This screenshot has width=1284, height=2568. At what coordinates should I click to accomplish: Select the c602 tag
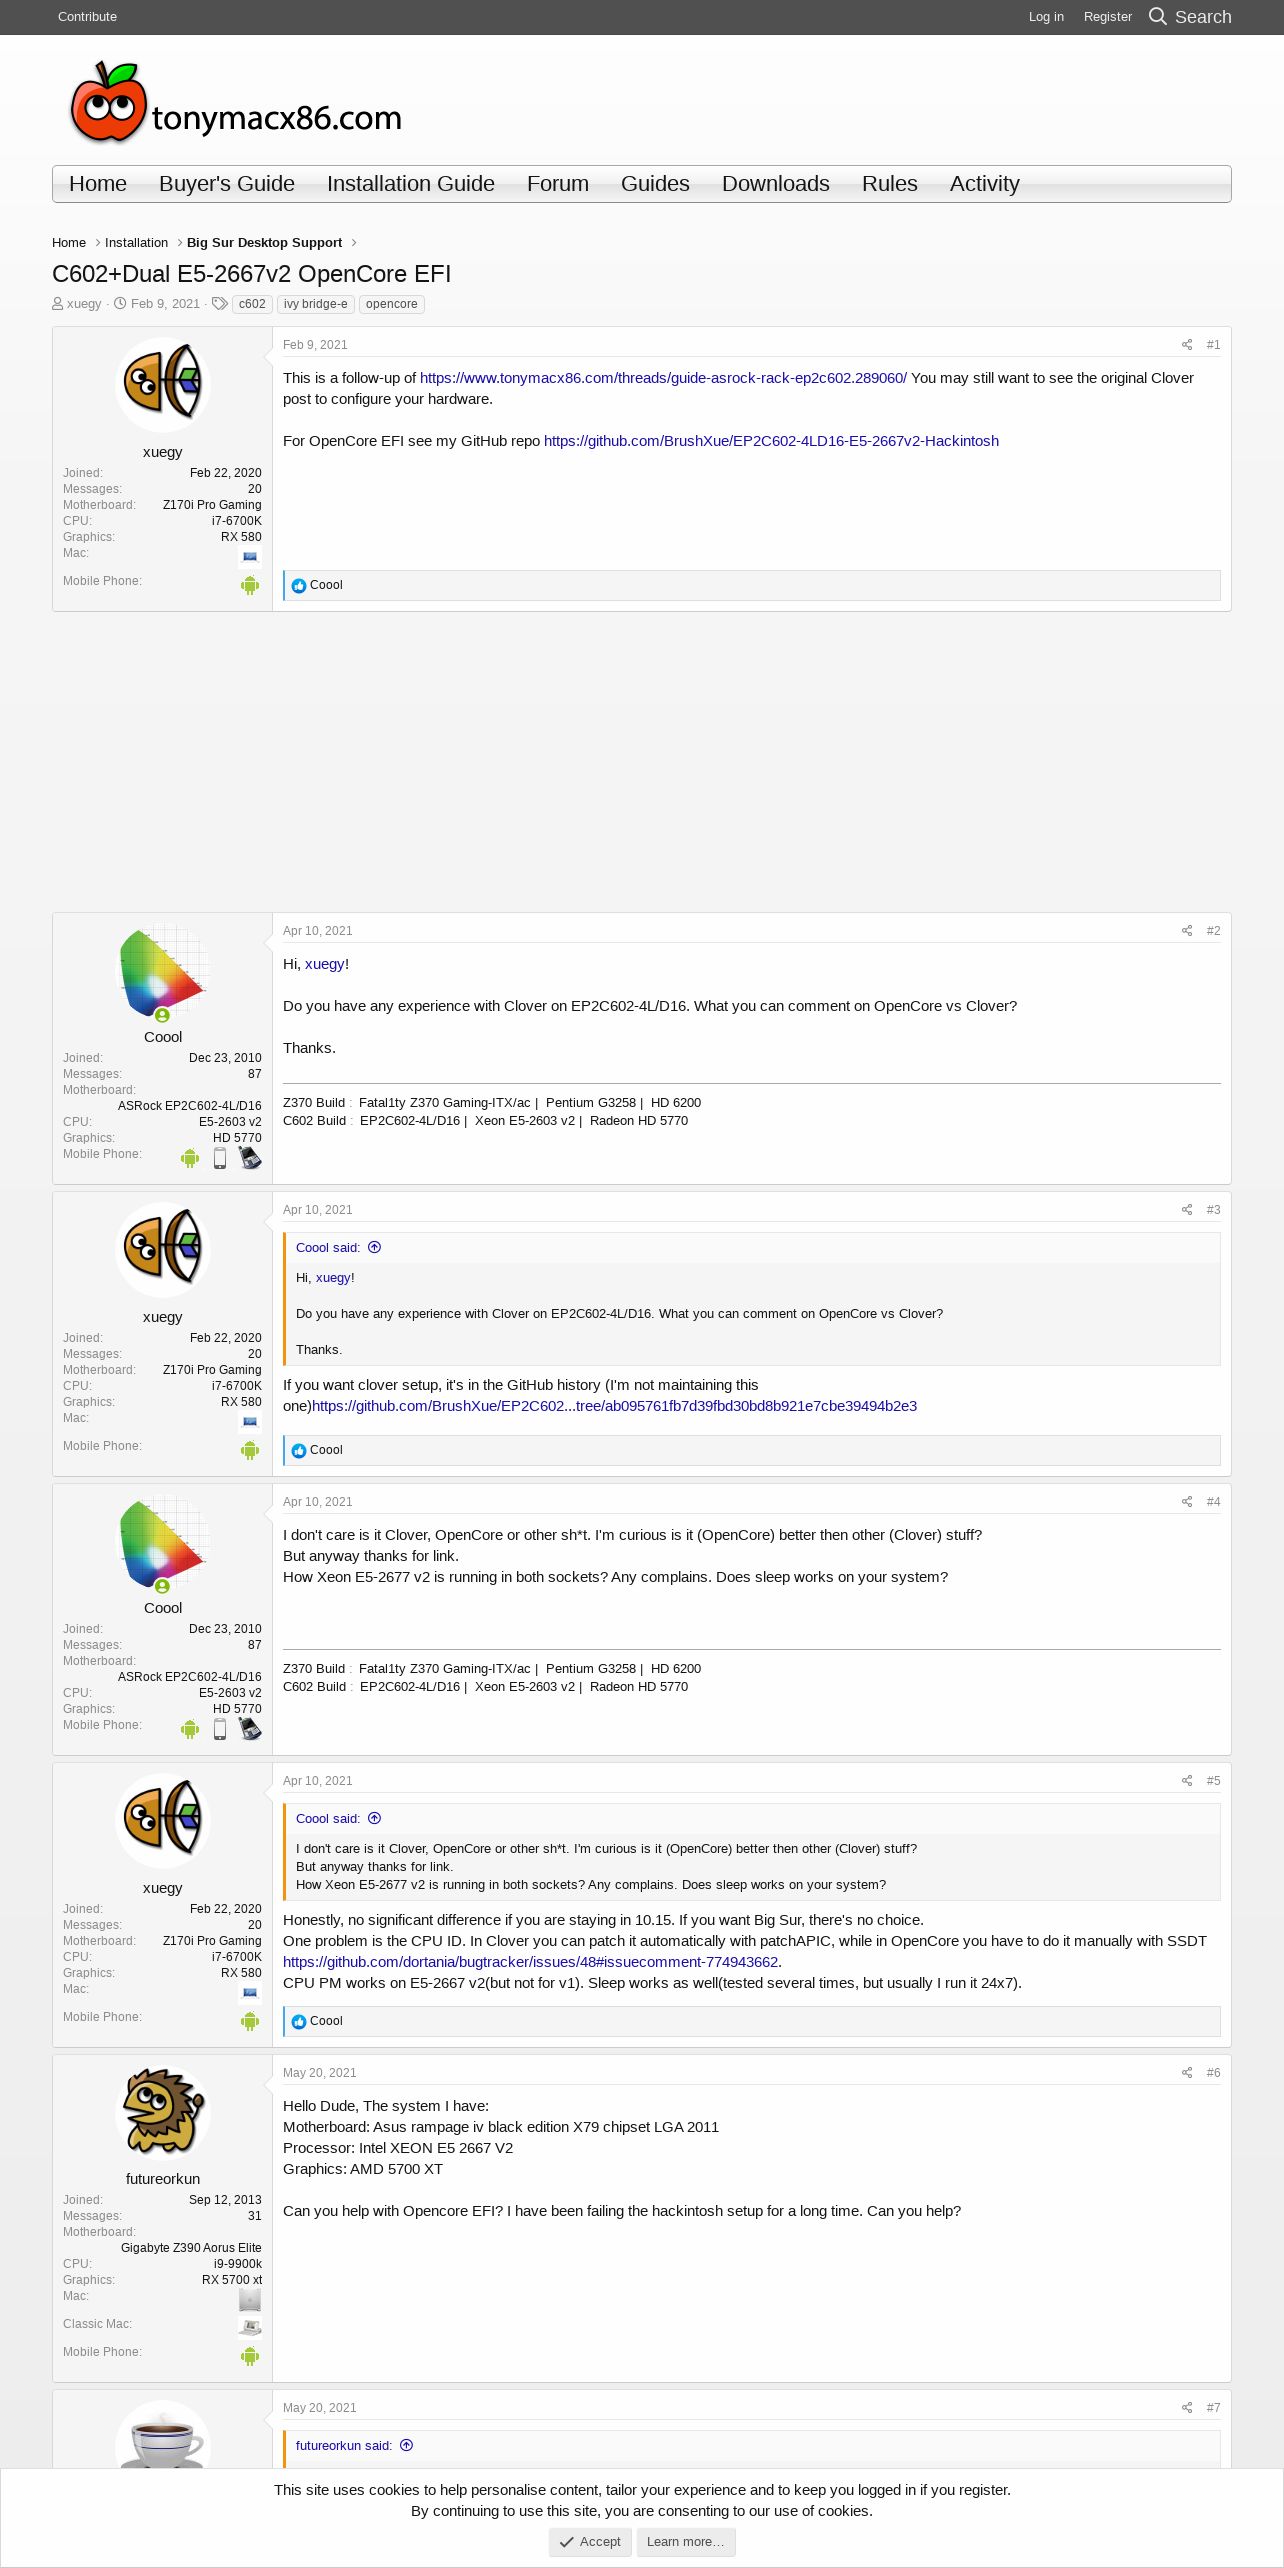coord(252,304)
